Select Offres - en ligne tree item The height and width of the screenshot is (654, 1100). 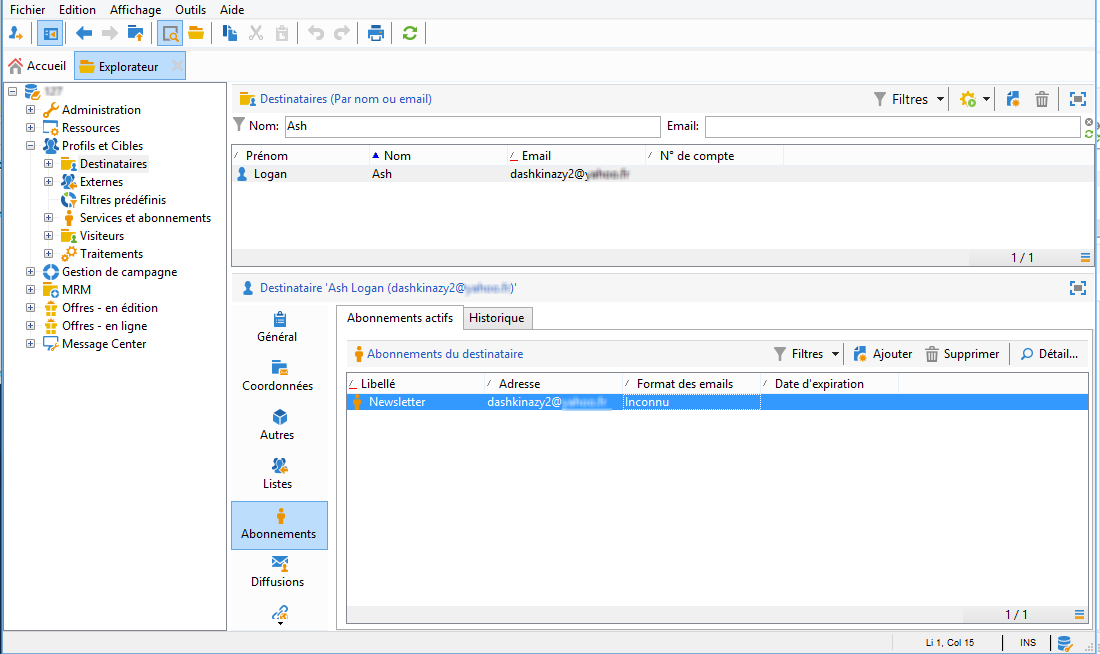[x=105, y=326]
